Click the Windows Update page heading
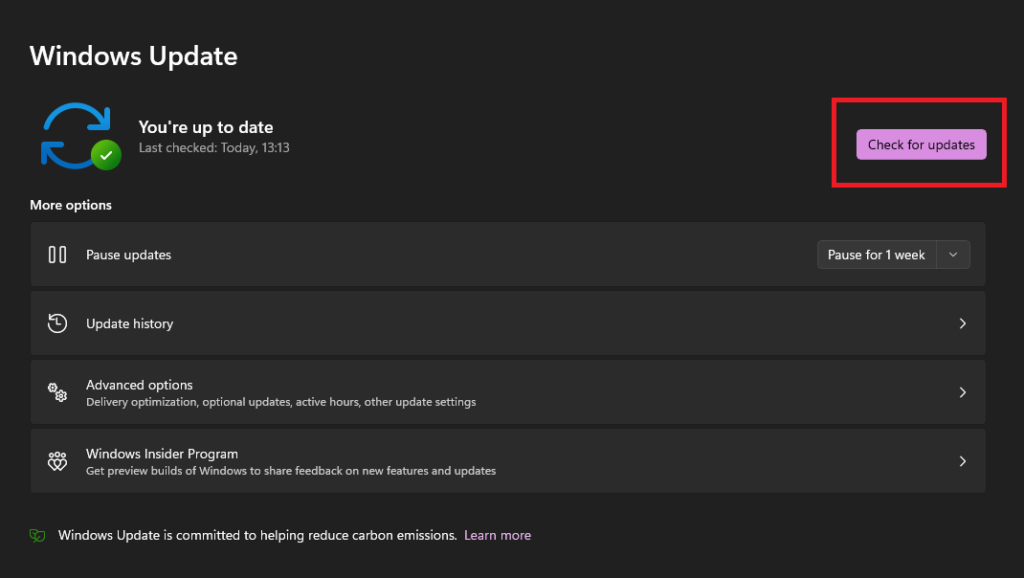The width and height of the screenshot is (1024, 578). (133, 56)
